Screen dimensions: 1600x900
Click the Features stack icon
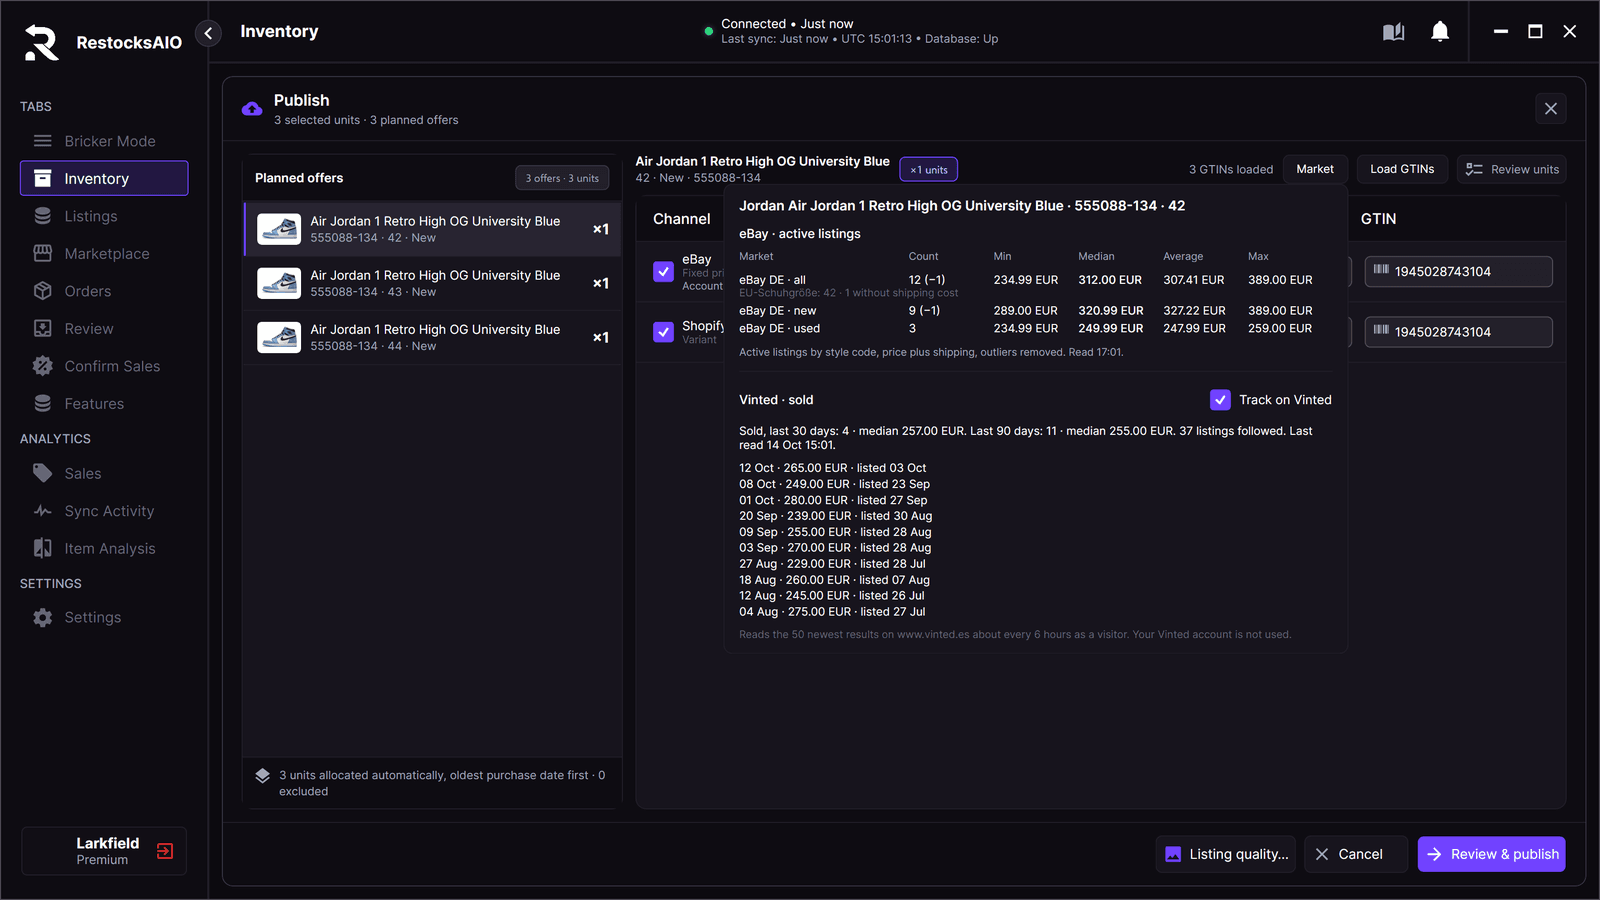(42, 403)
